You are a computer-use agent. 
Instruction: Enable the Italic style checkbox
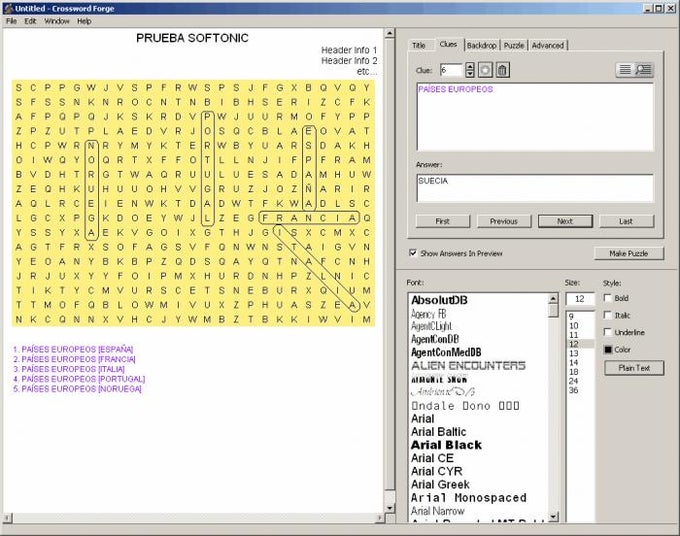click(608, 315)
